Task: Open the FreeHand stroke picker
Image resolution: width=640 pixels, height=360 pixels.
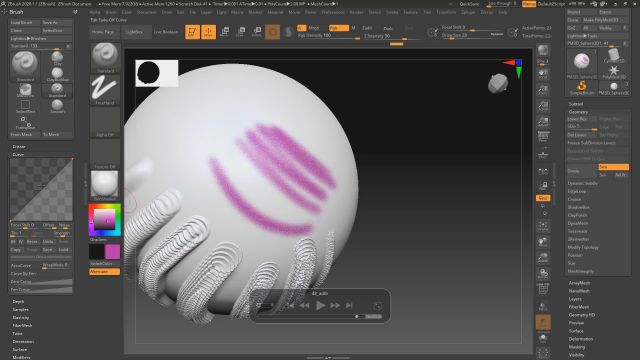Action: coord(105,90)
